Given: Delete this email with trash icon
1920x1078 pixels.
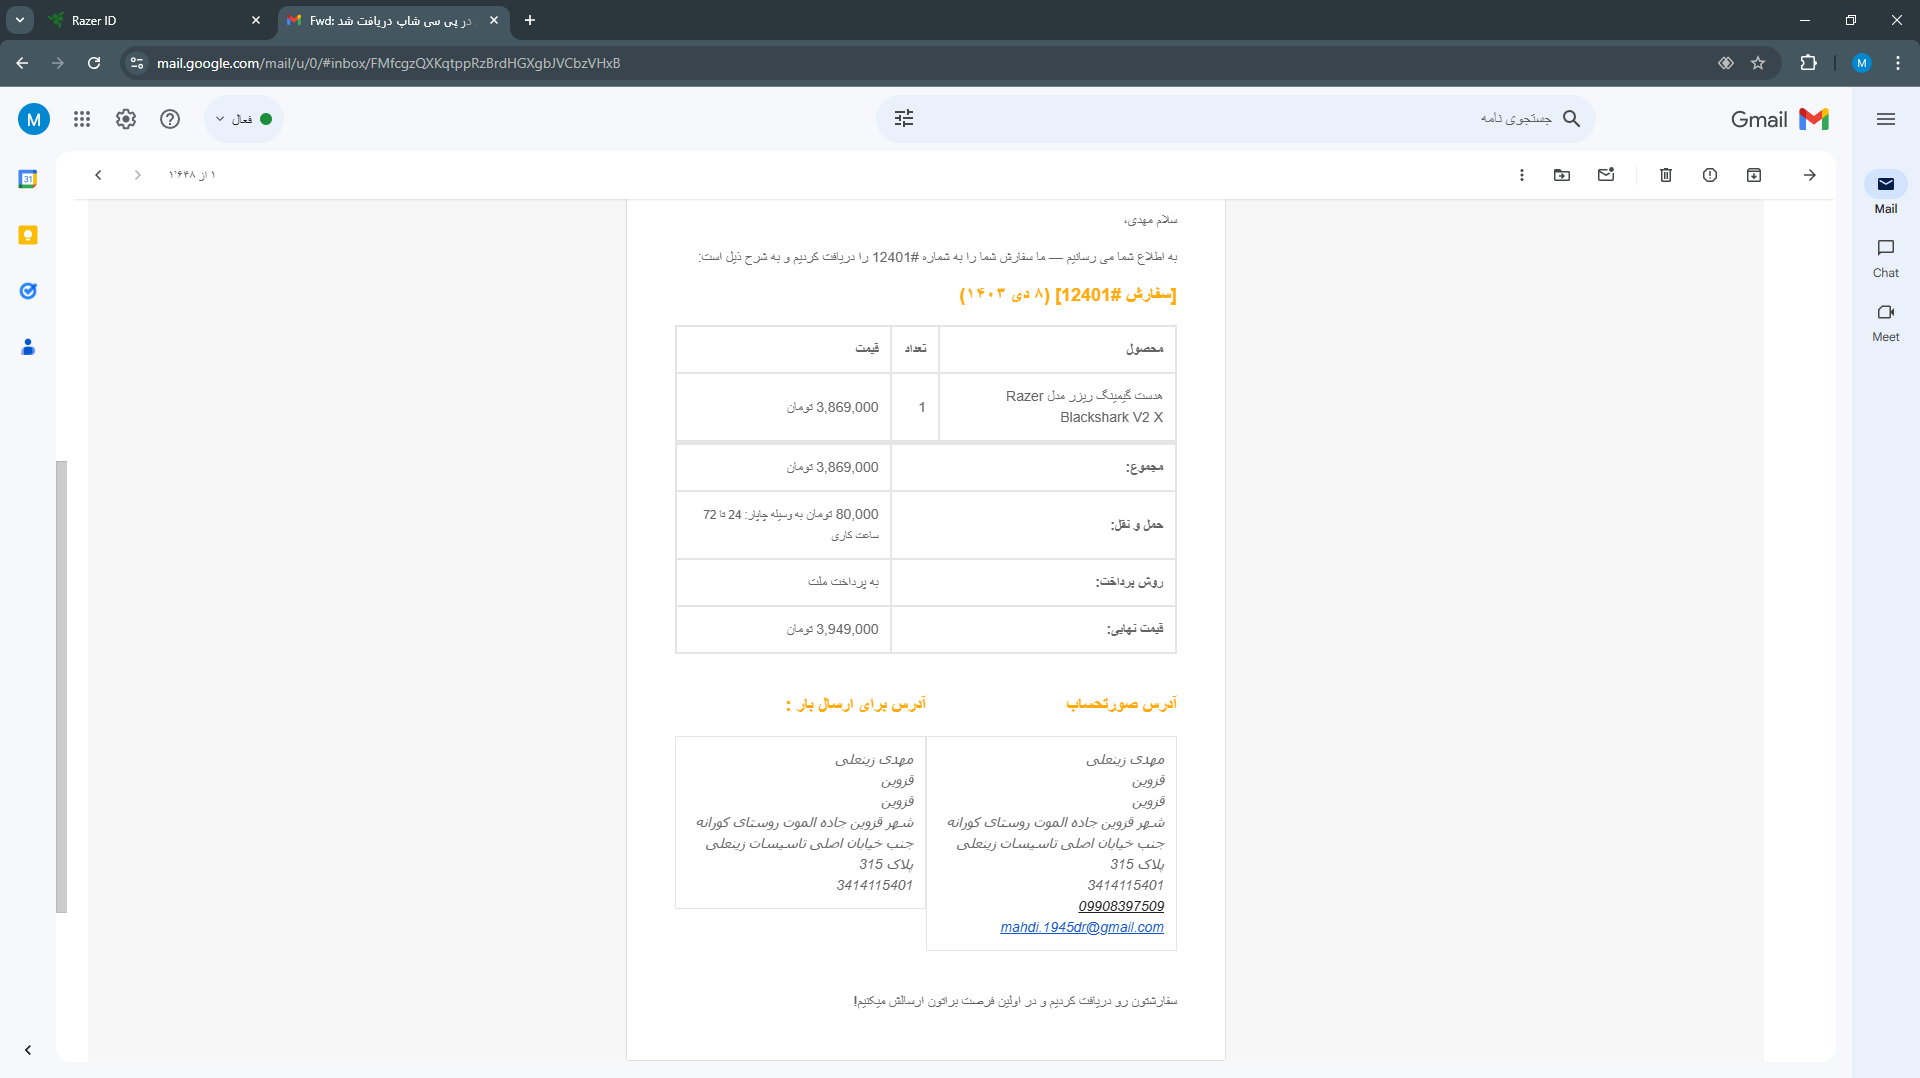Looking at the screenshot, I should click(1666, 175).
